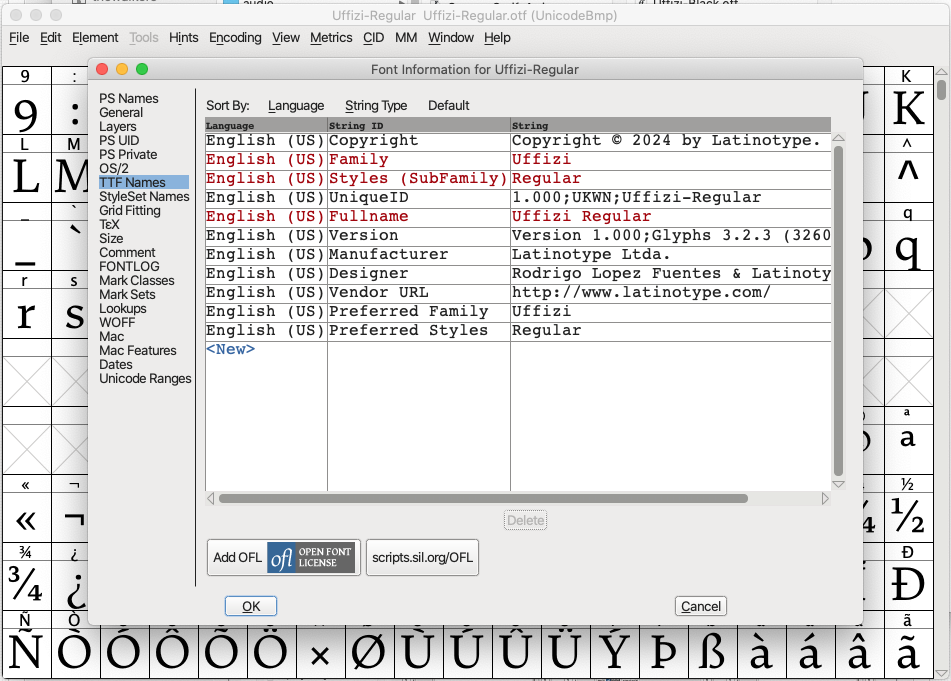
Task: Select Unicode Ranges section
Action: point(145,378)
